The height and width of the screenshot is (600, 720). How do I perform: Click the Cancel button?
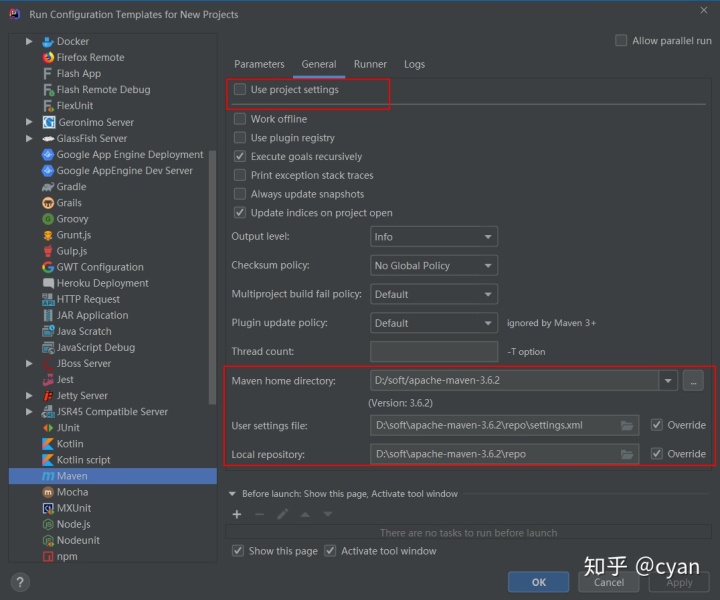pos(609,582)
